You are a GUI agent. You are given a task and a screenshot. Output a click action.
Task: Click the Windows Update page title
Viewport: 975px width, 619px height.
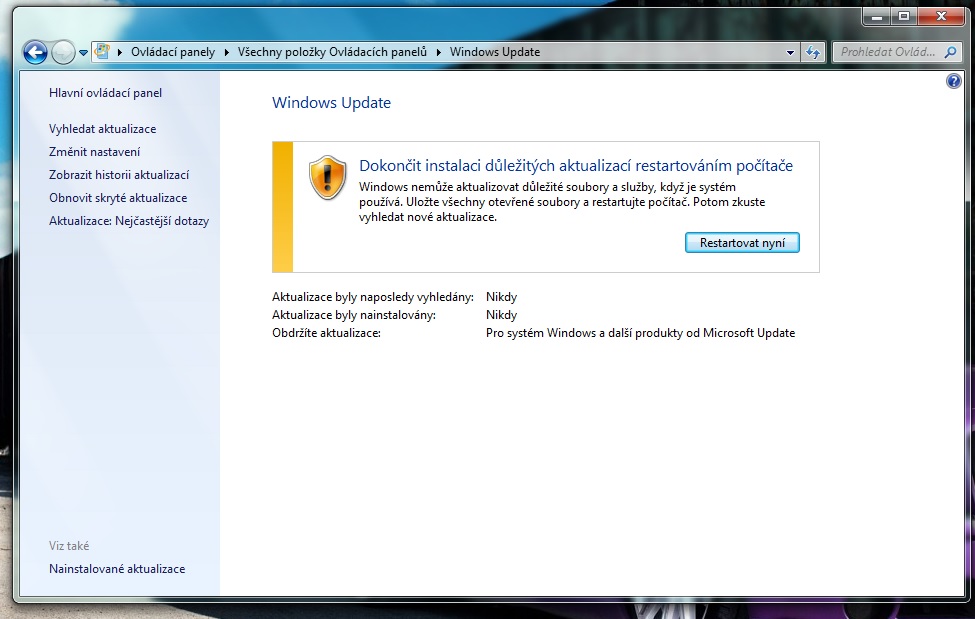point(331,103)
